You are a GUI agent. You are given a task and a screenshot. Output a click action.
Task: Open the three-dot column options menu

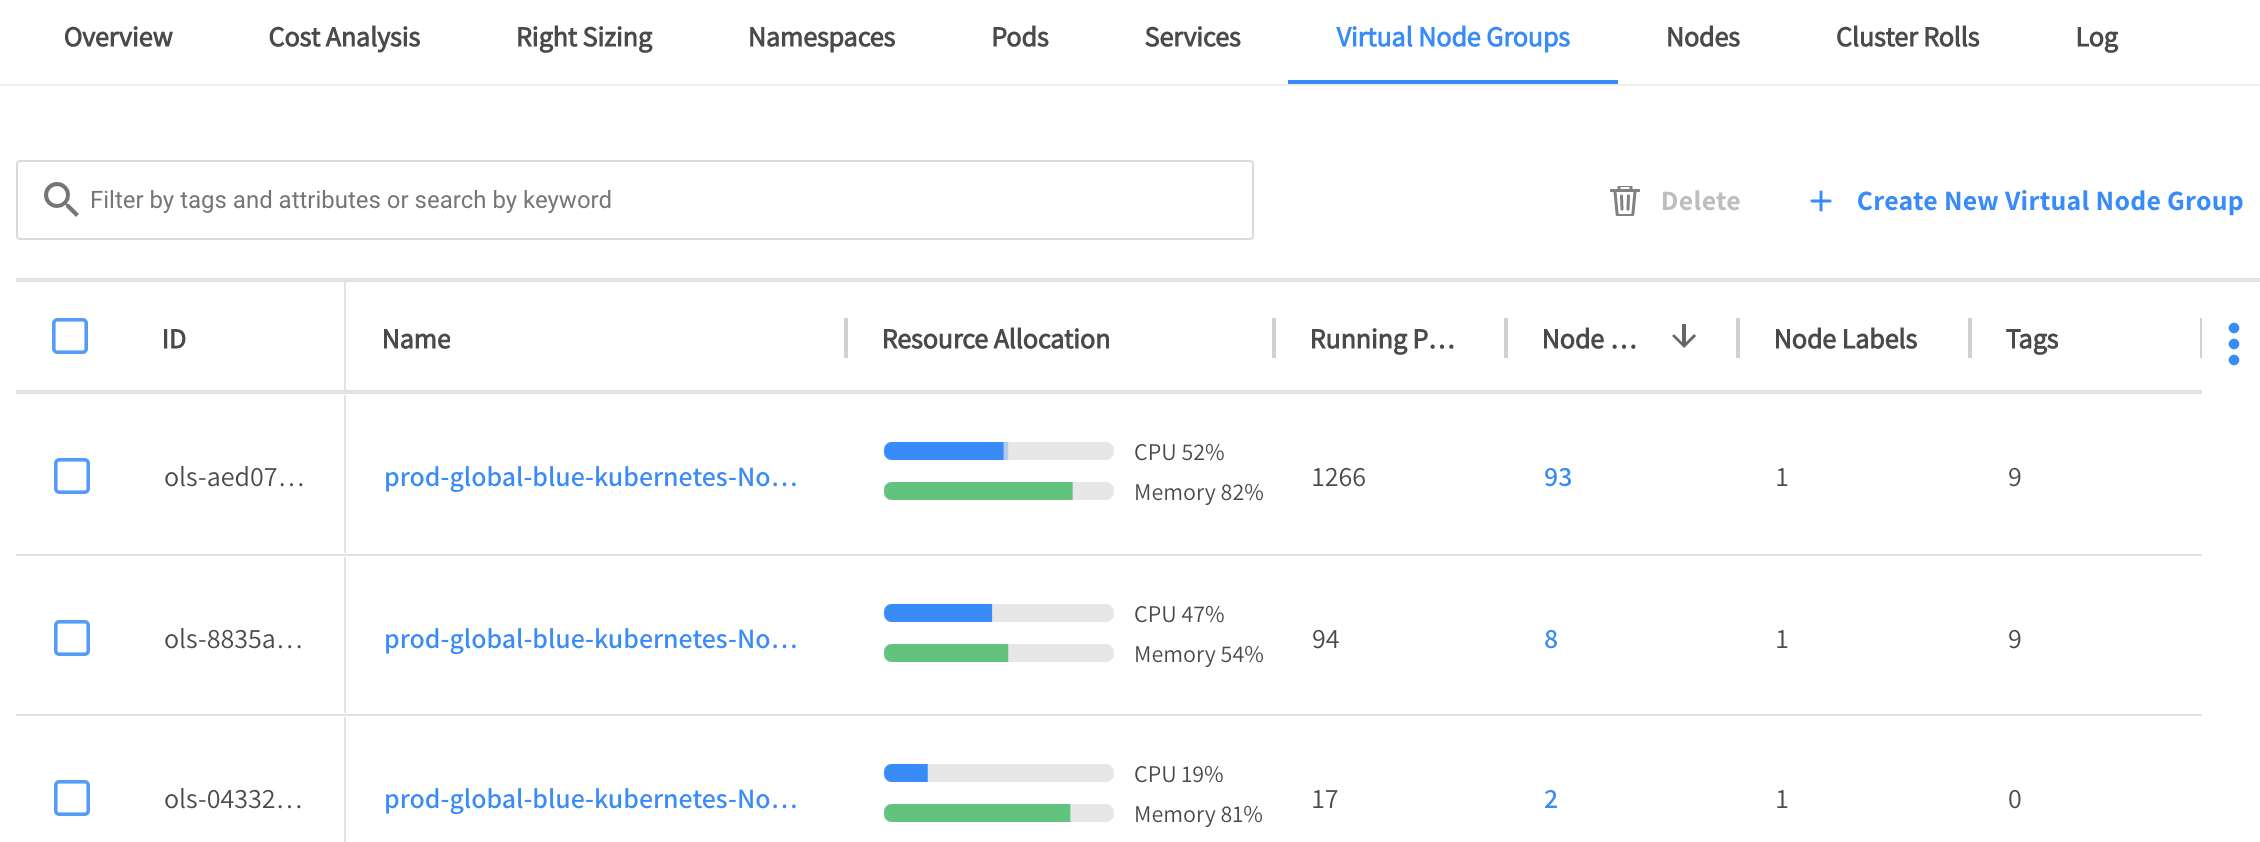[2233, 343]
